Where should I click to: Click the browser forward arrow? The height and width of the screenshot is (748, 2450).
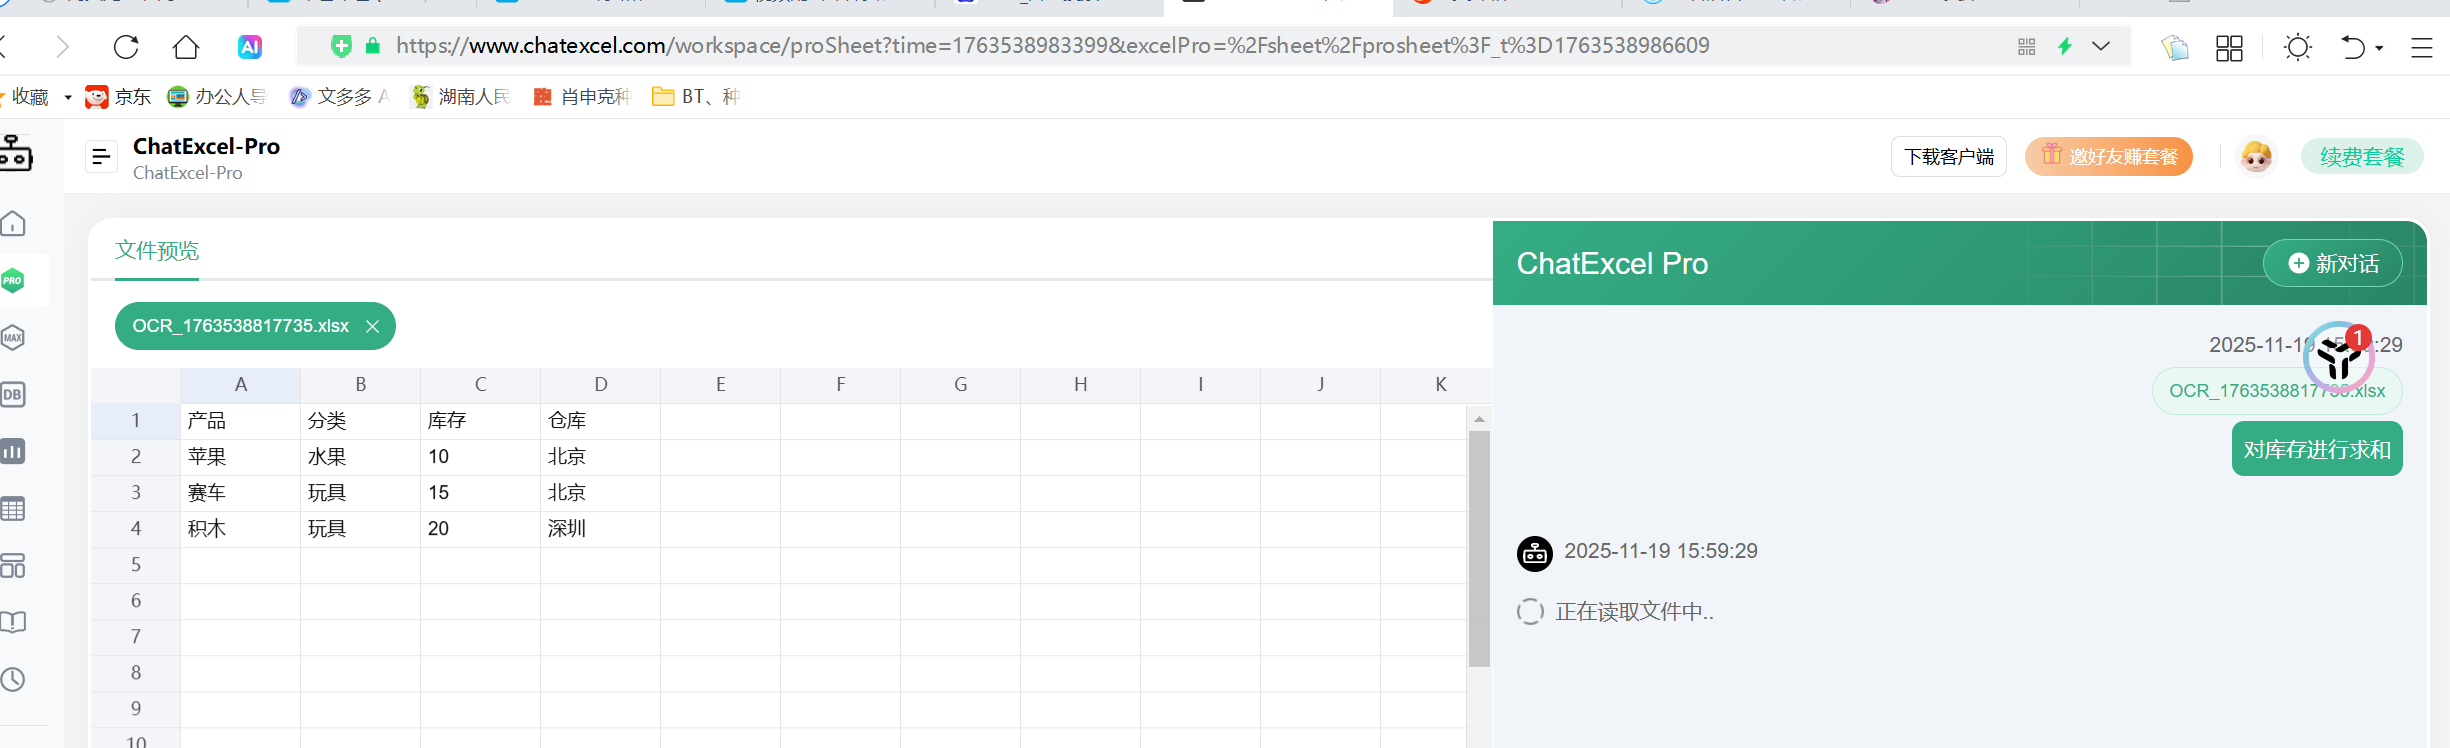tap(62, 46)
